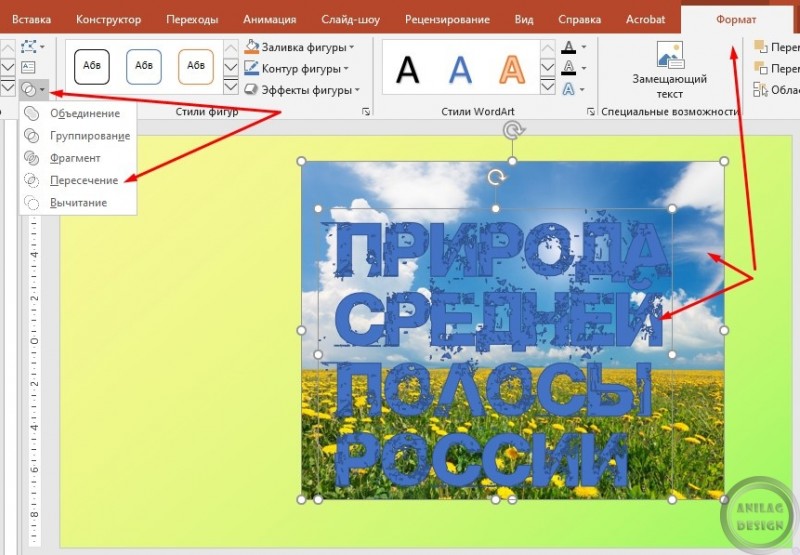The height and width of the screenshot is (555, 800).
Task: Click the picture's top-right corner handle
Action: click(724, 161)
